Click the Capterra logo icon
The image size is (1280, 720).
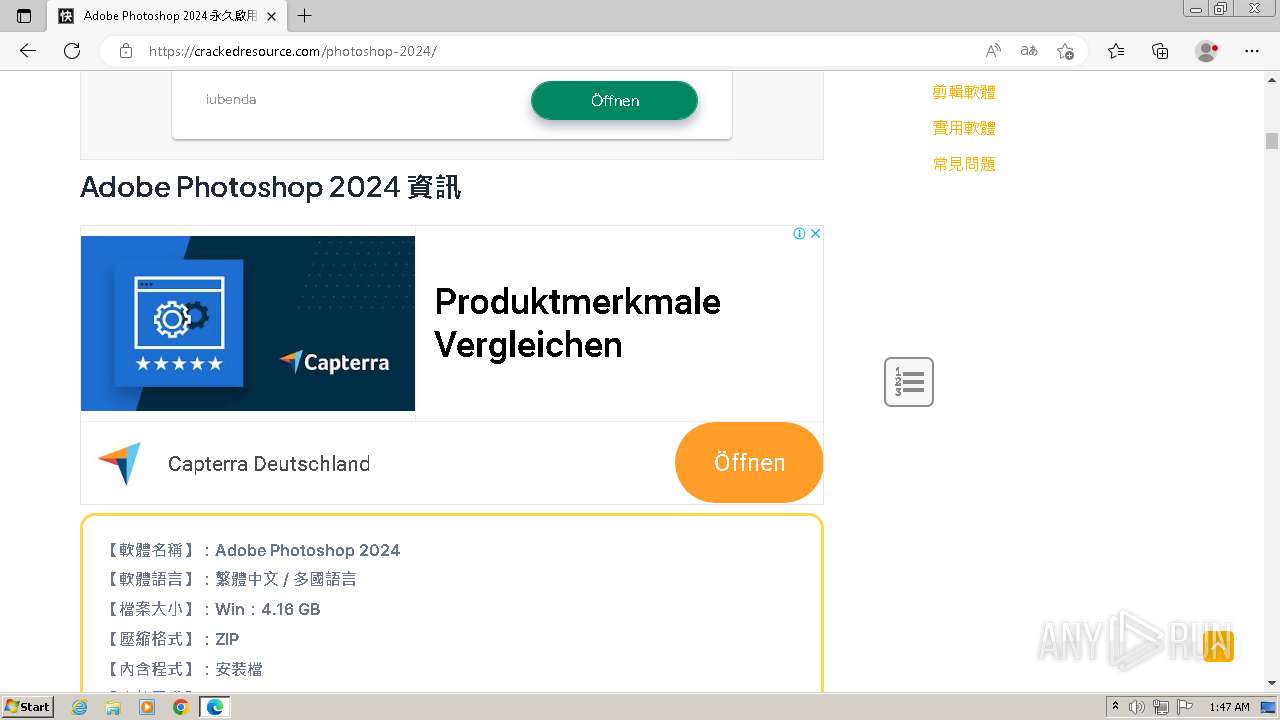120,463
